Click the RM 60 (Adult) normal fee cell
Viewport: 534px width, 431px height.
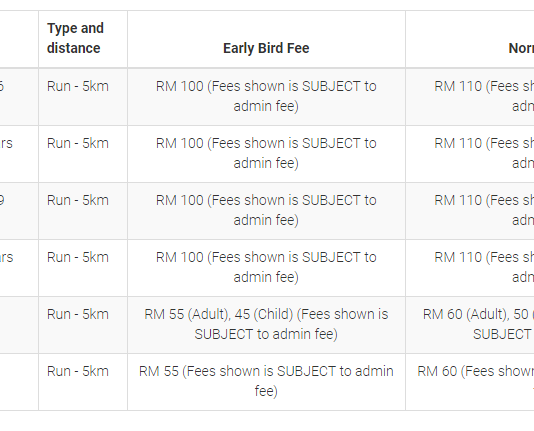click(x=470, y=325)
